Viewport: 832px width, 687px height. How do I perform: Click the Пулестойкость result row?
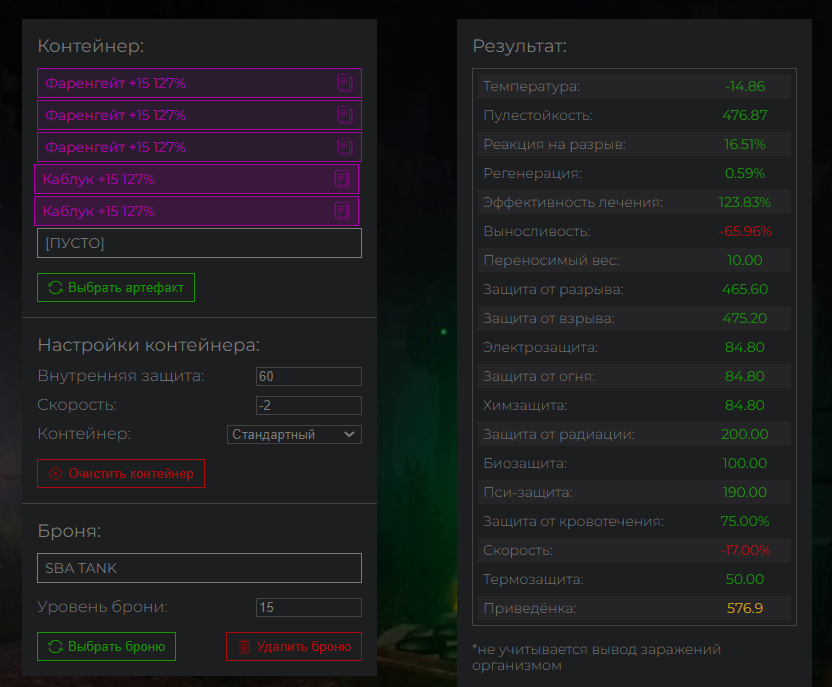(635, 115)
